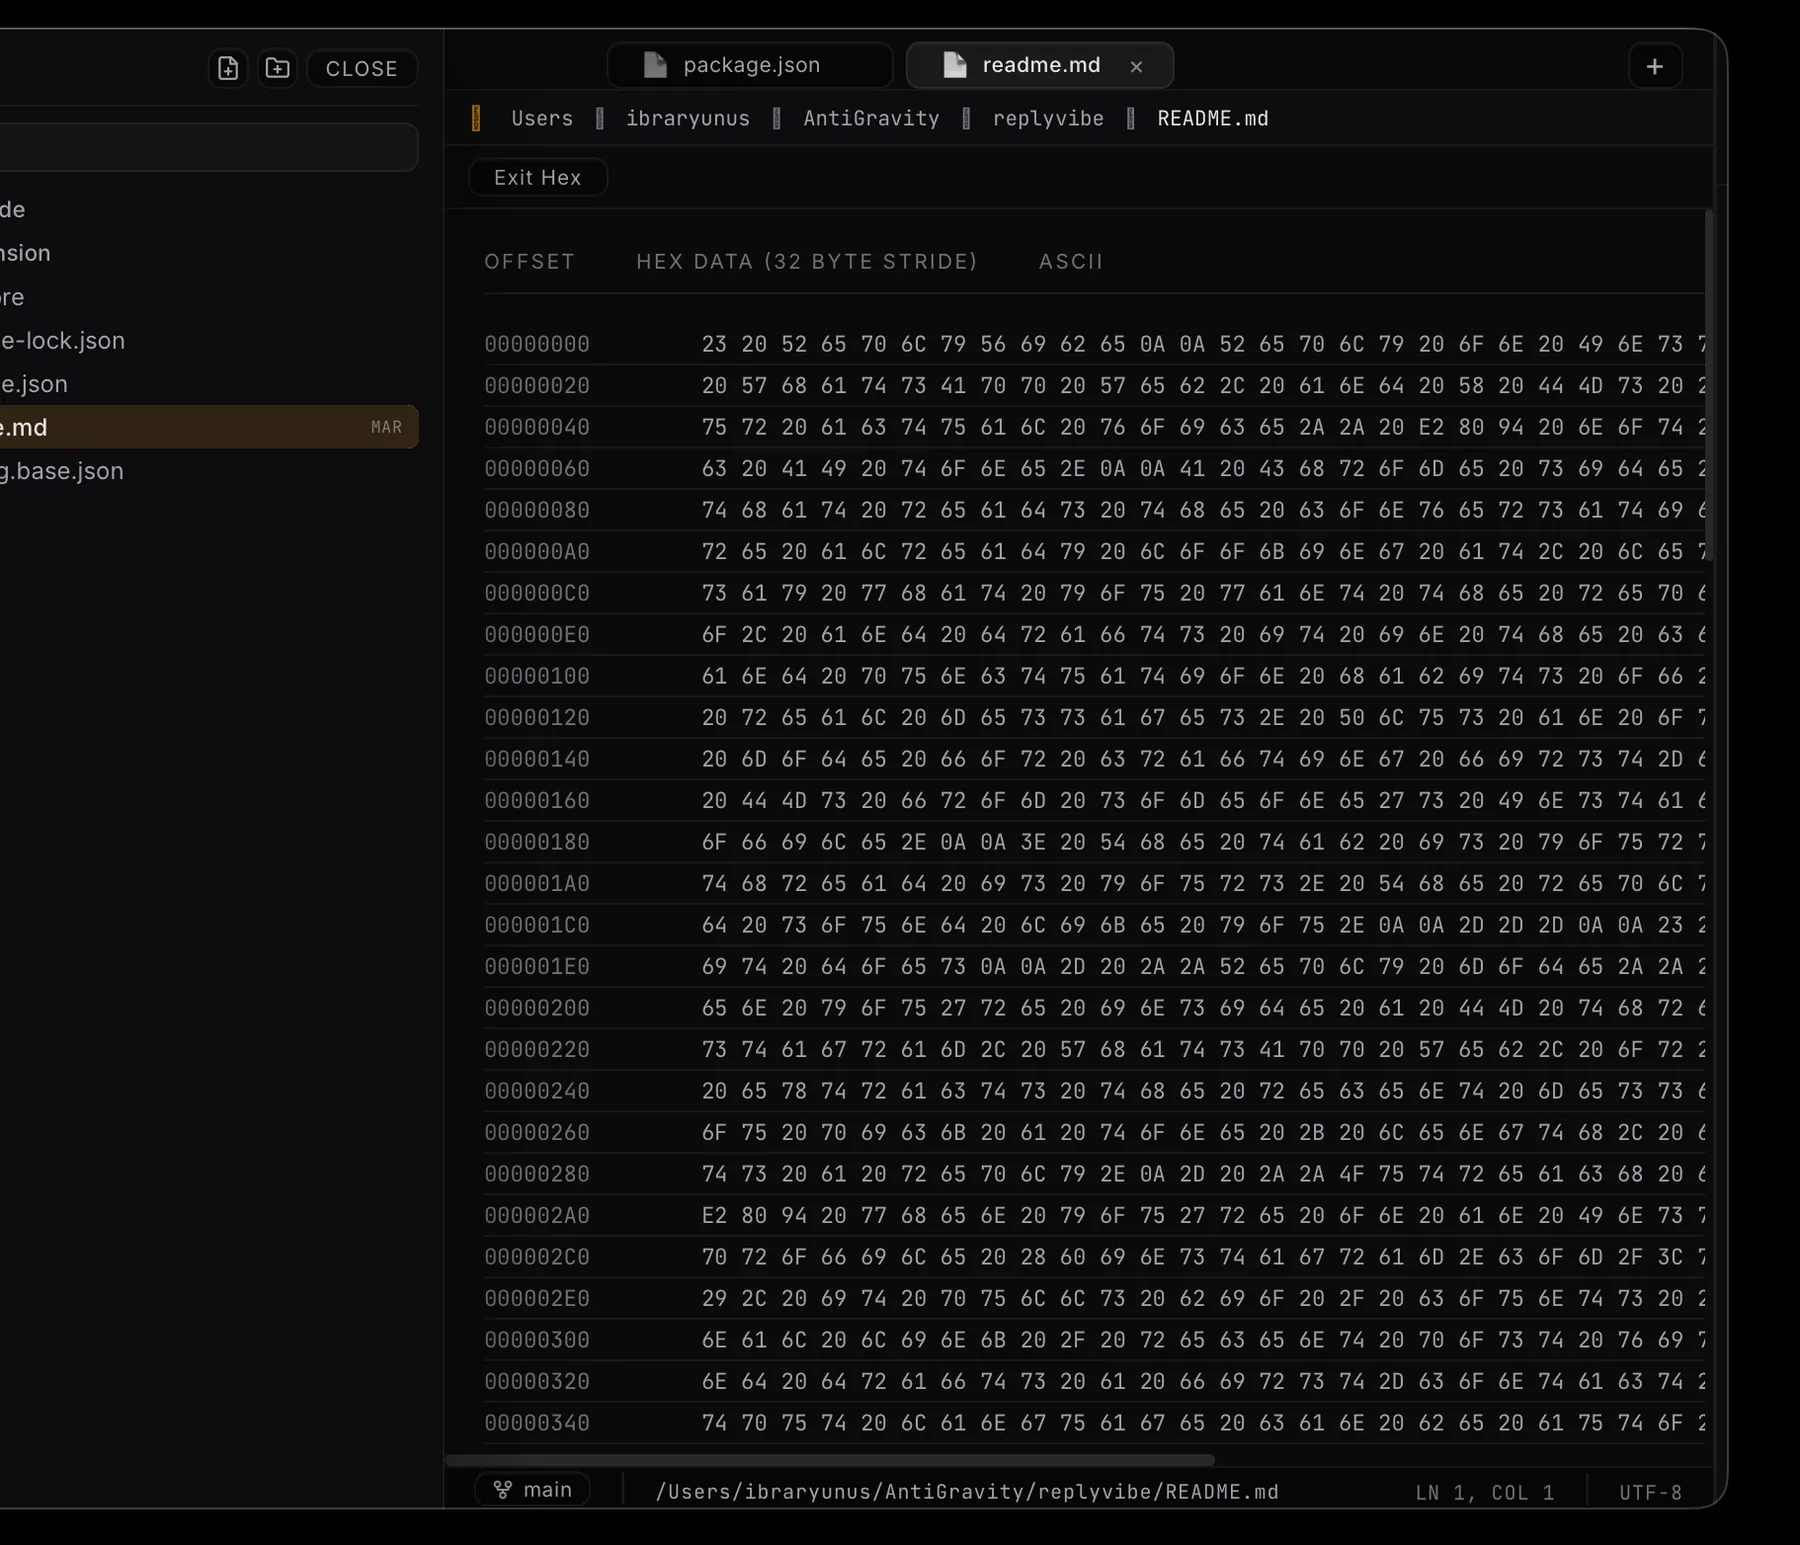Viewport: 1800px width, 1545px height.
Task: Click offset 000000C0
Action: pyautogui.click(x=537, y=593)
